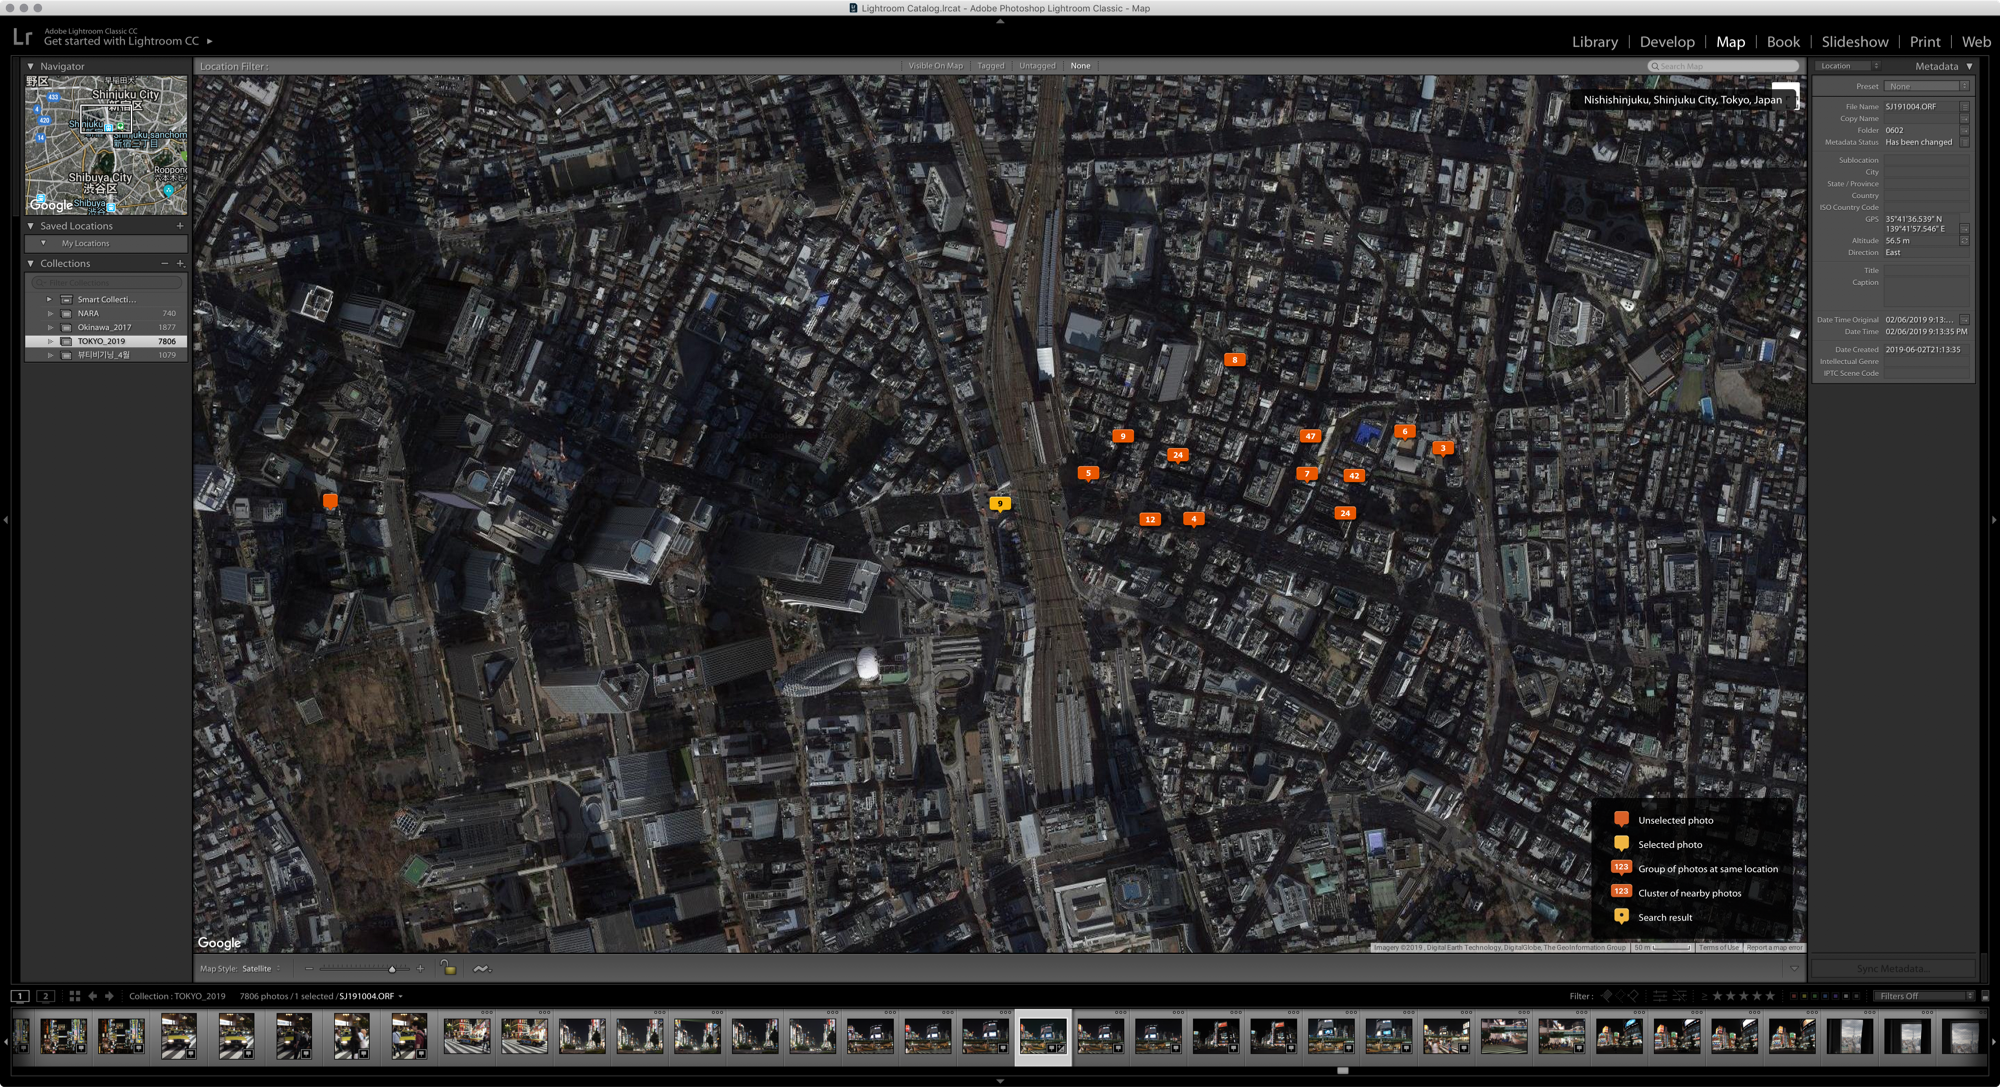Click the zoom-in plus icon beside slider

pos(420,968)
